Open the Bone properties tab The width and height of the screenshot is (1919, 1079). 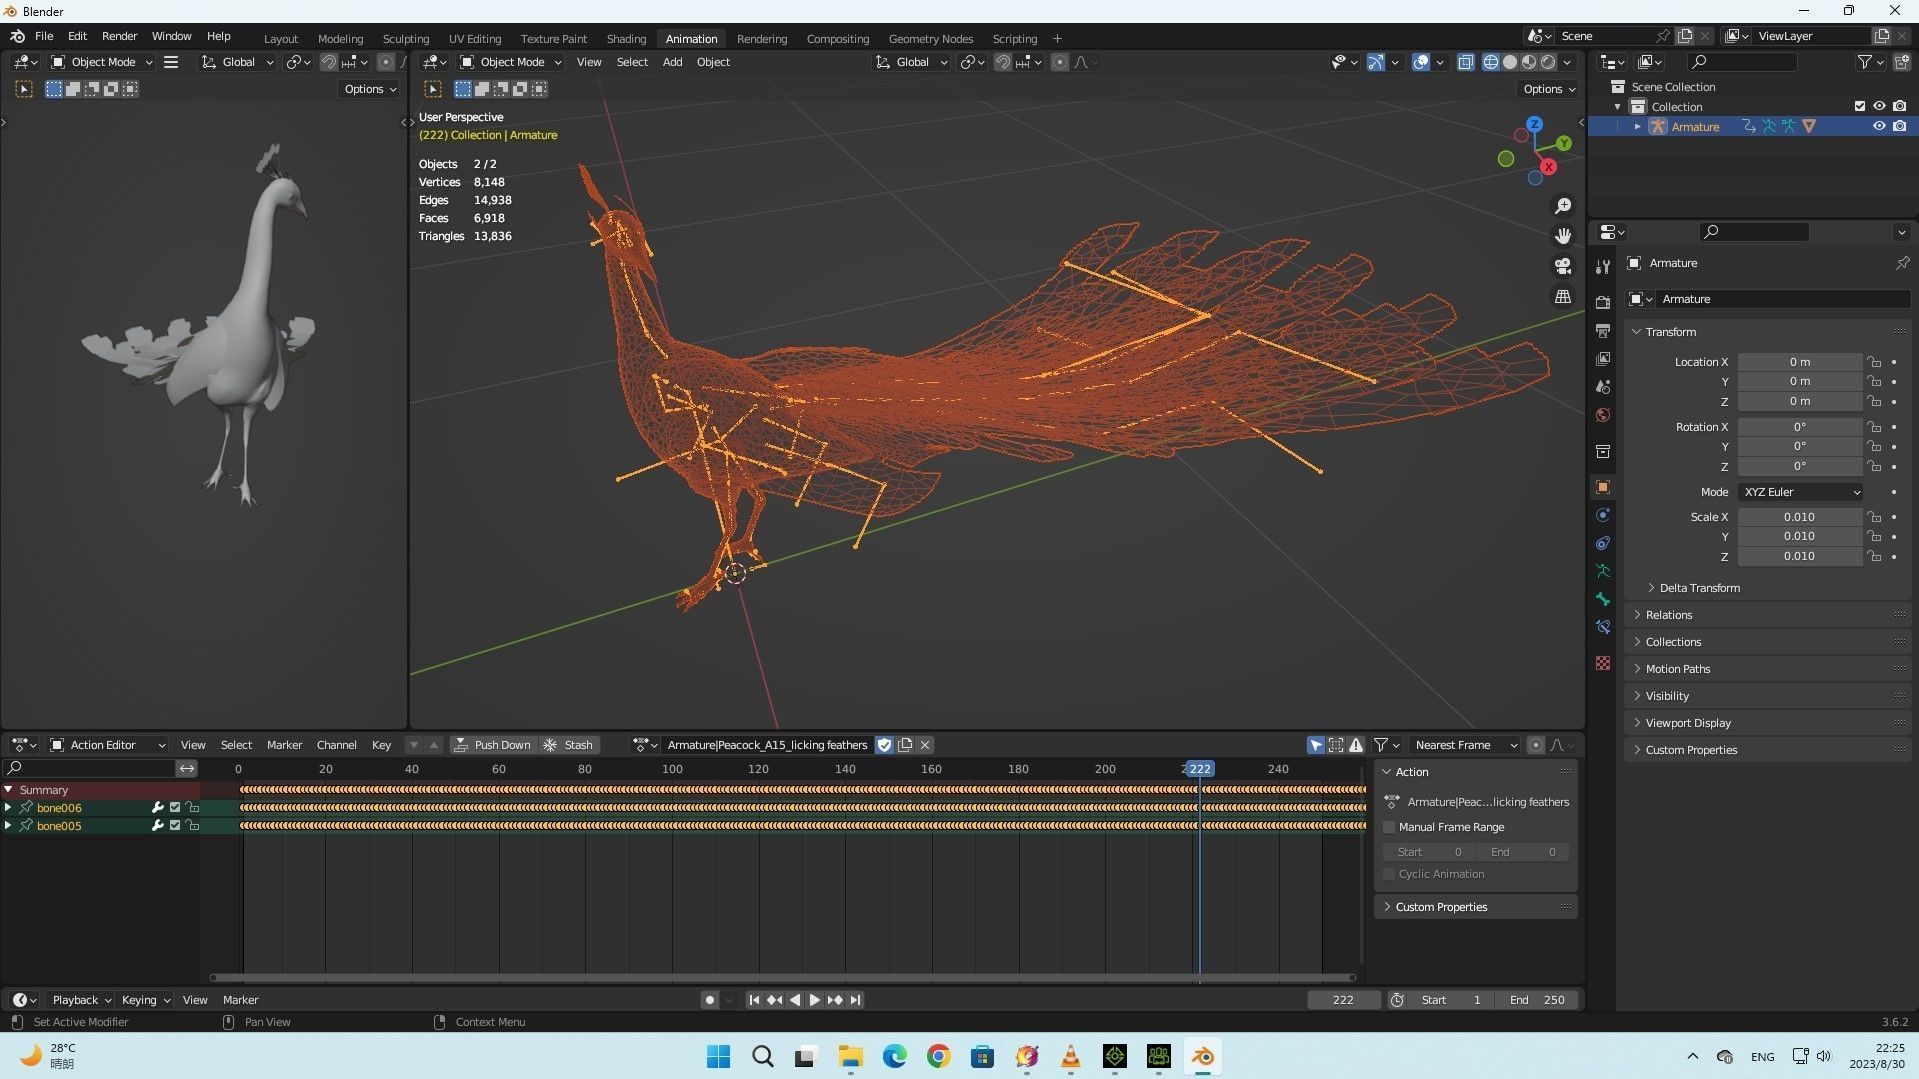point(1603,599)
